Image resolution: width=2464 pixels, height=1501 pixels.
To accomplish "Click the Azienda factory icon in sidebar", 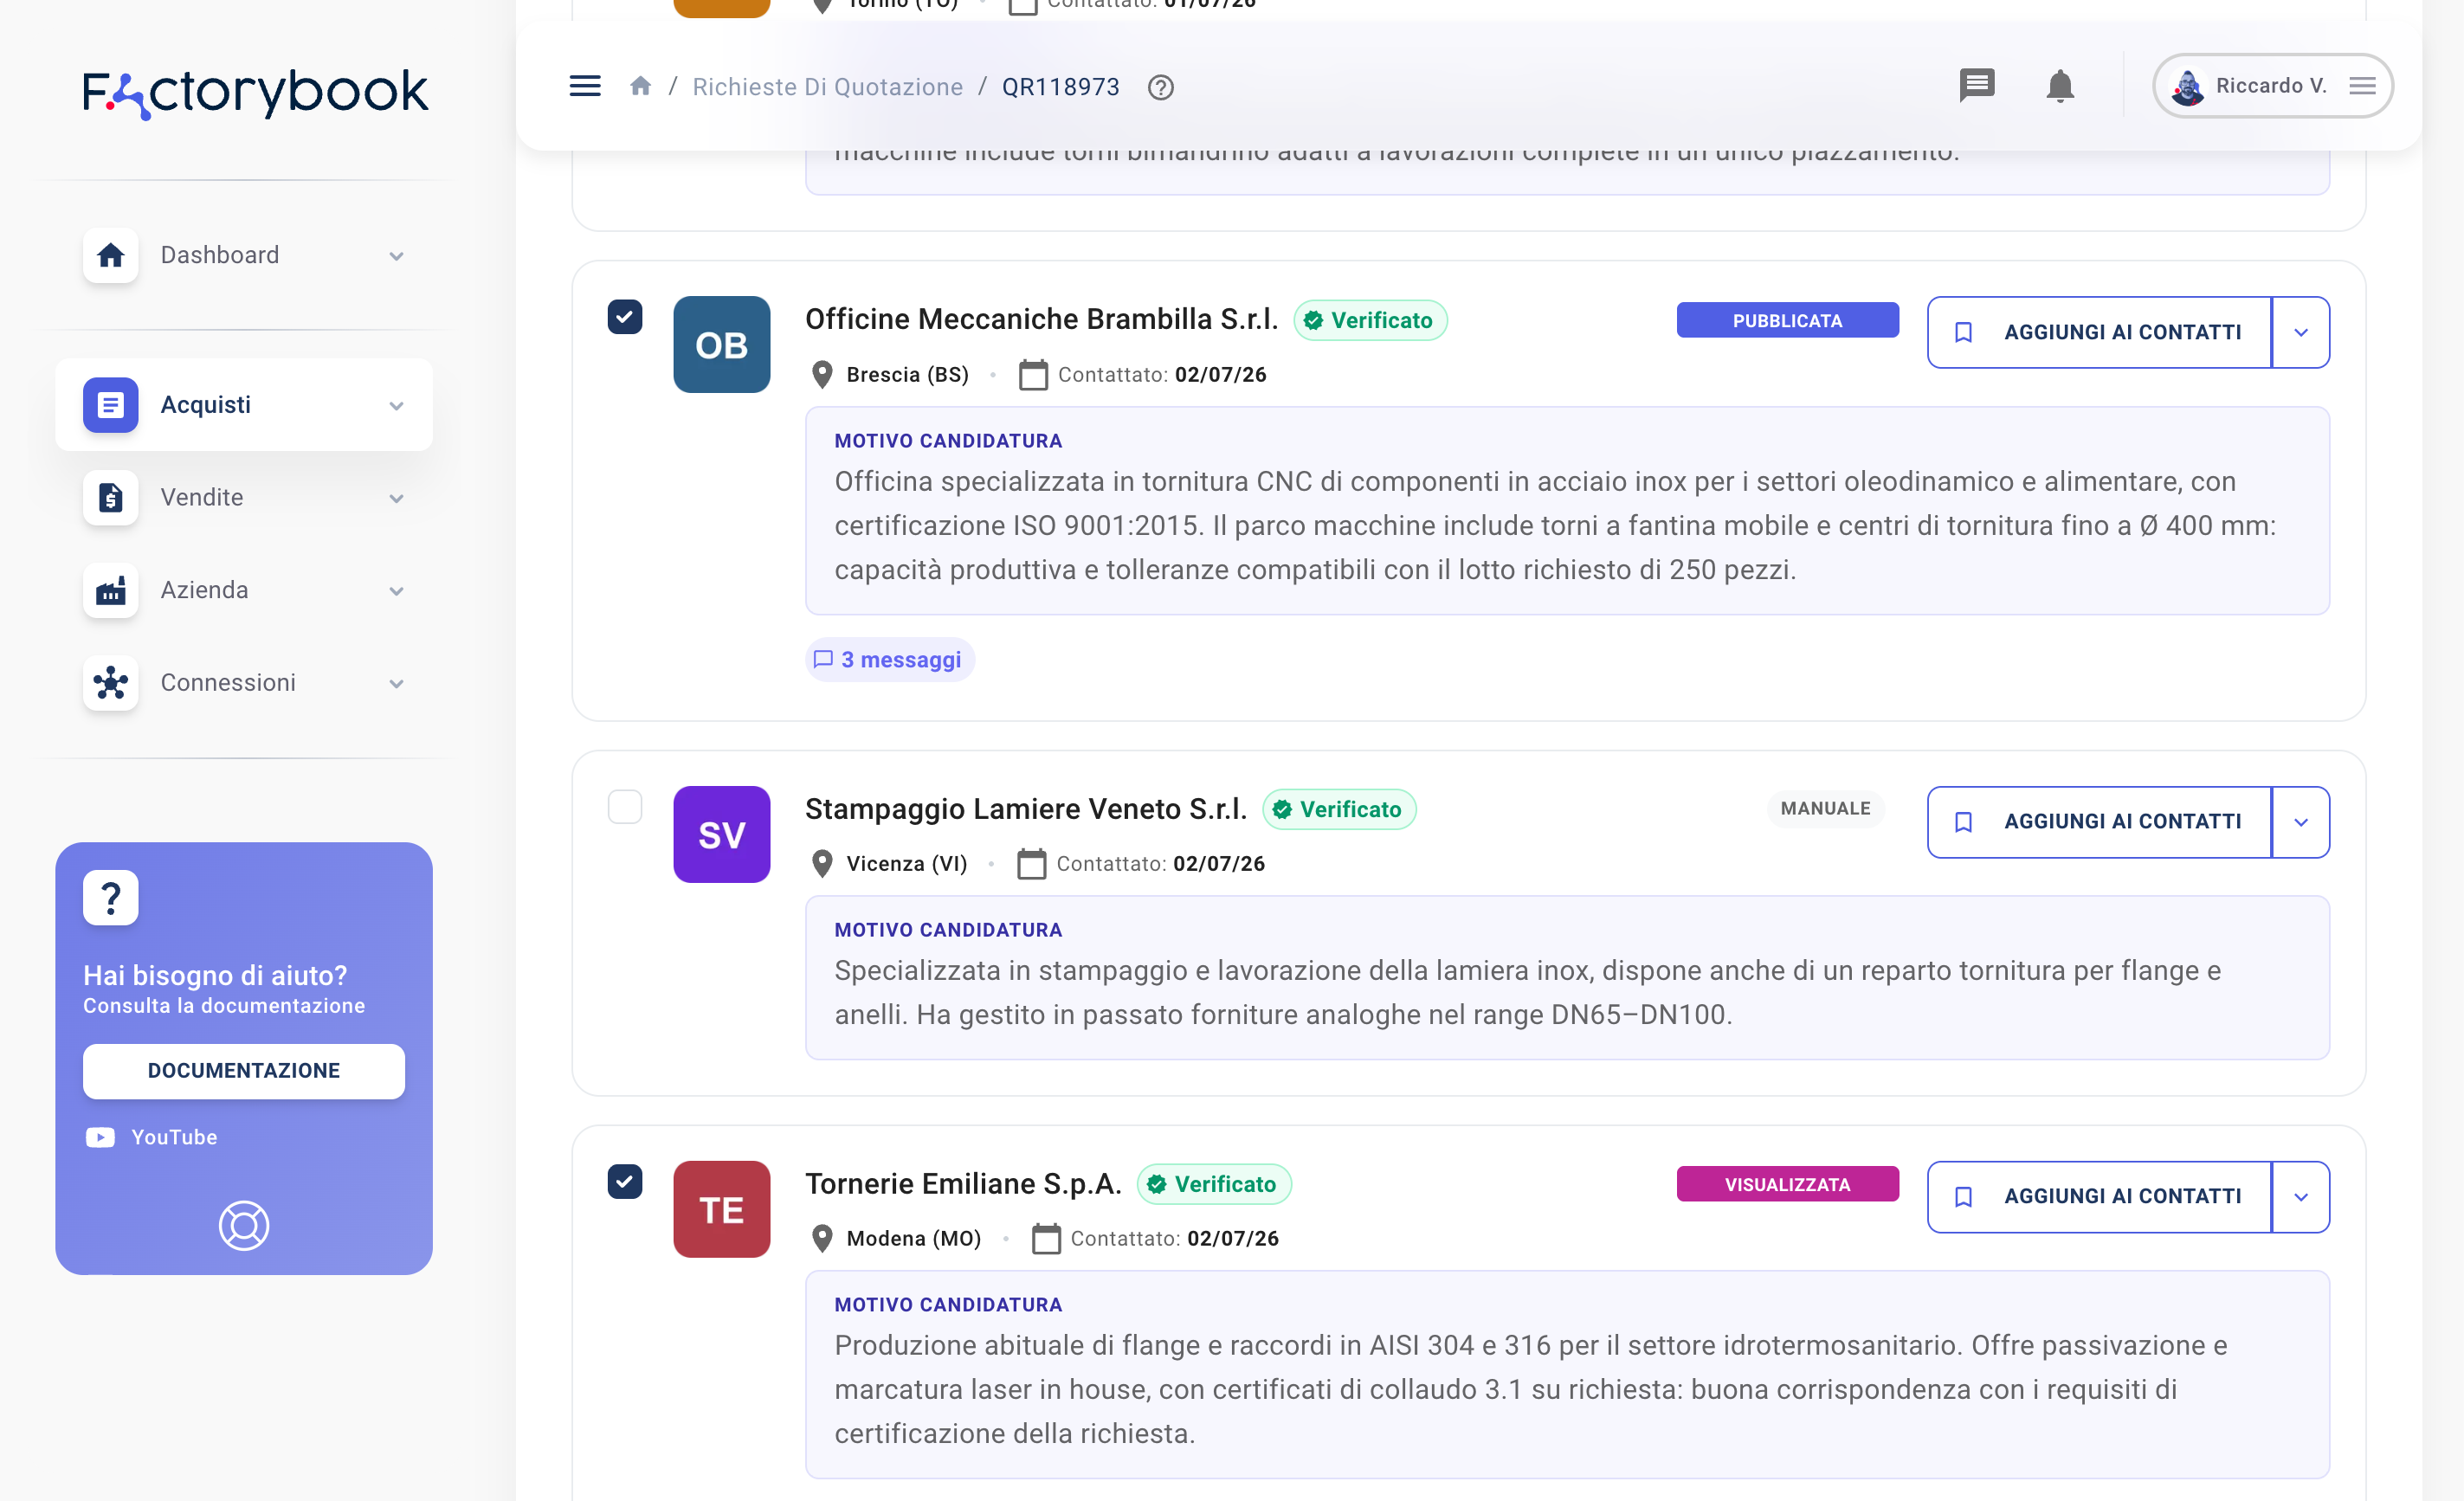I will click(x=111, y=590).
